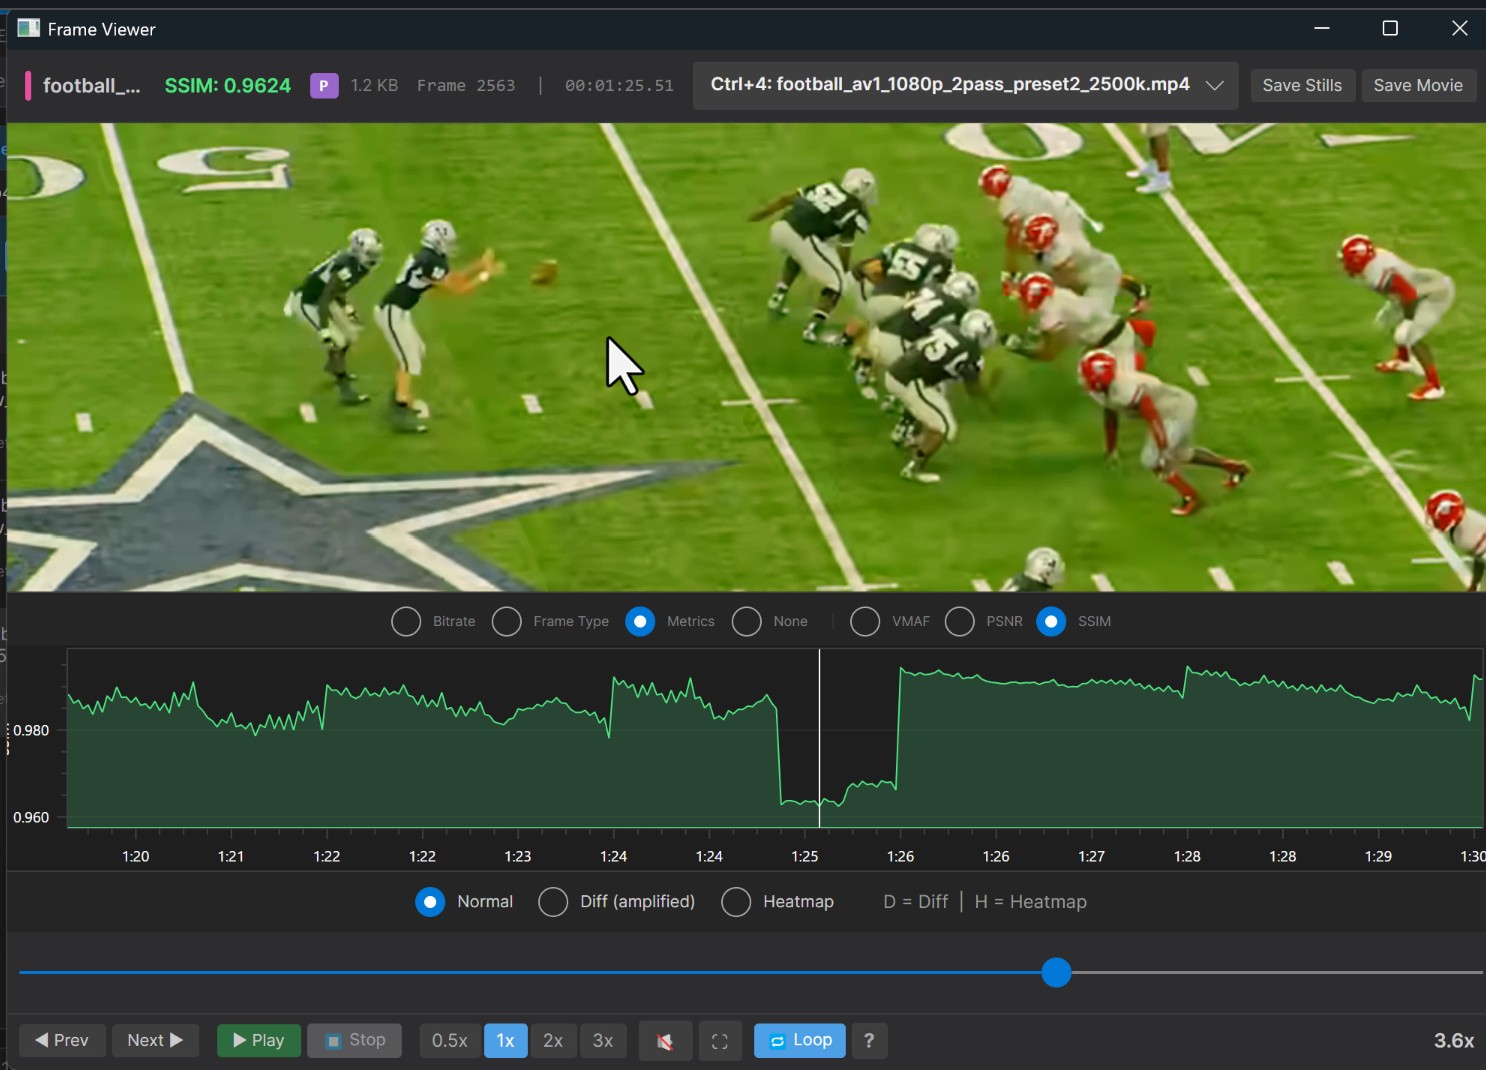Image resolution: width=1486 pixels, height=1070 pixels.
Task: Advance to next frame with Next
Action: (x=155, y=1041)
